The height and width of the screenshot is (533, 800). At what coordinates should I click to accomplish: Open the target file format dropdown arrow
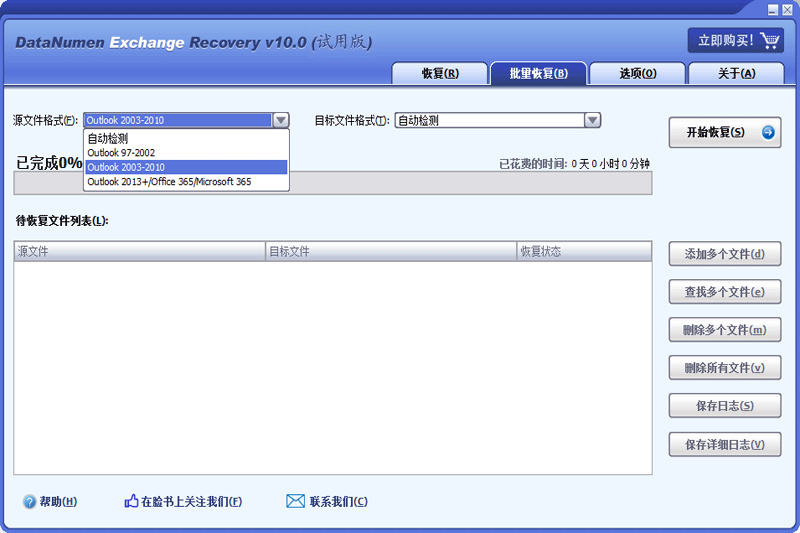(592, 120)
